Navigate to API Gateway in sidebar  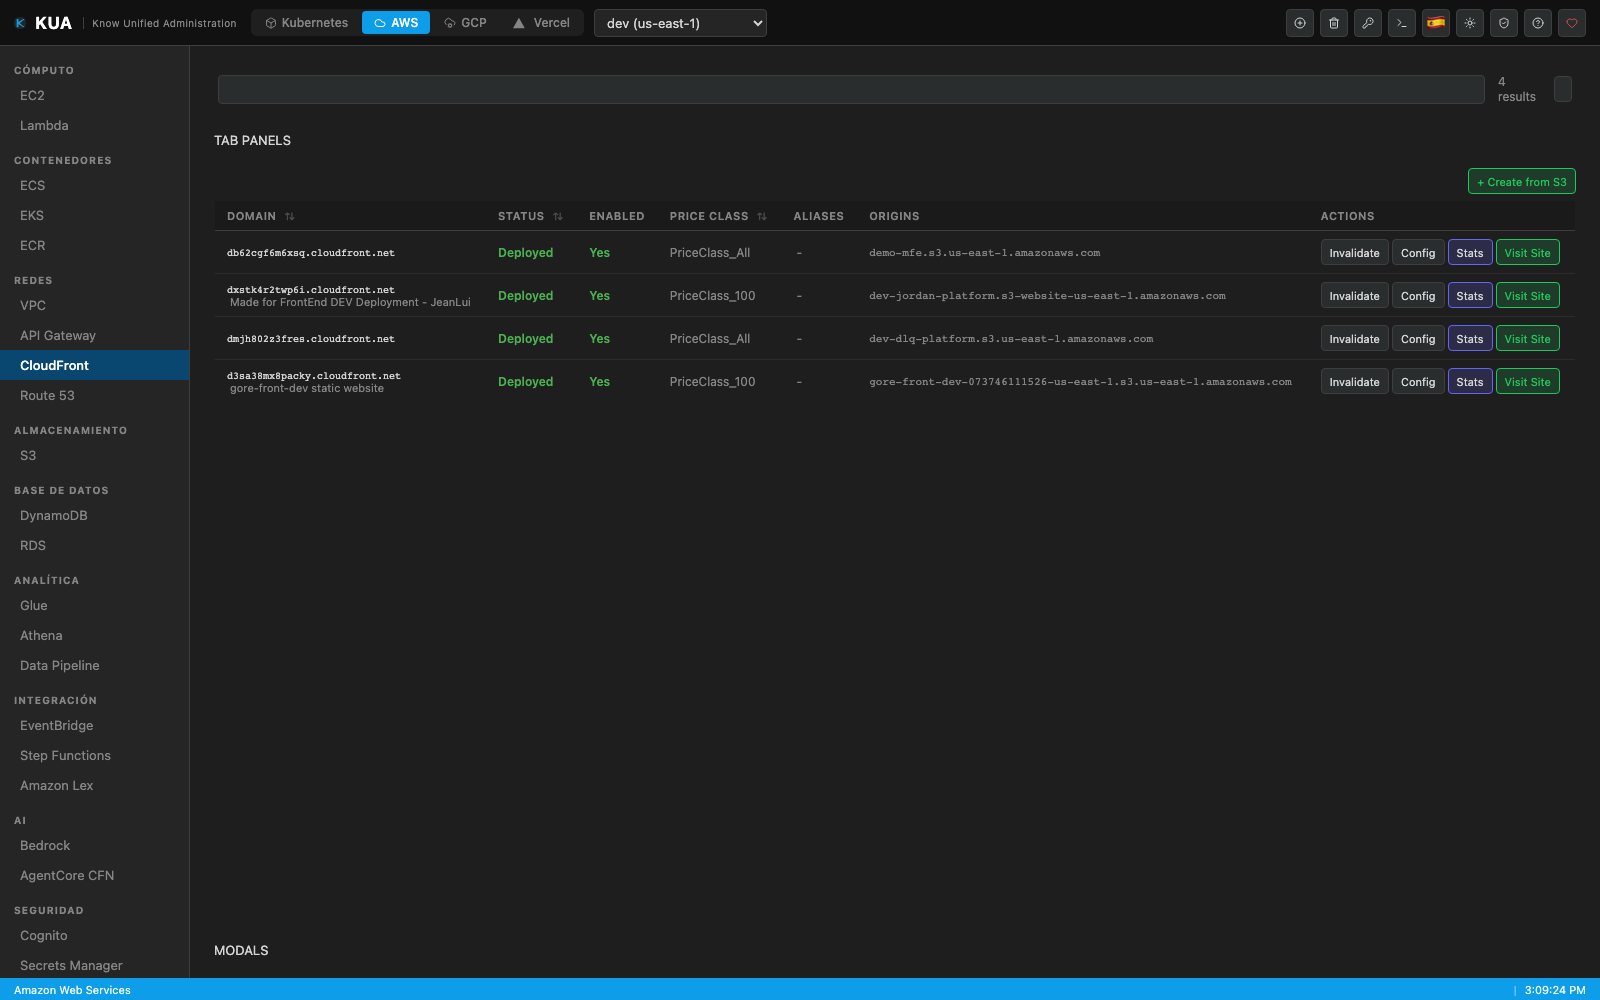(95, 336)
